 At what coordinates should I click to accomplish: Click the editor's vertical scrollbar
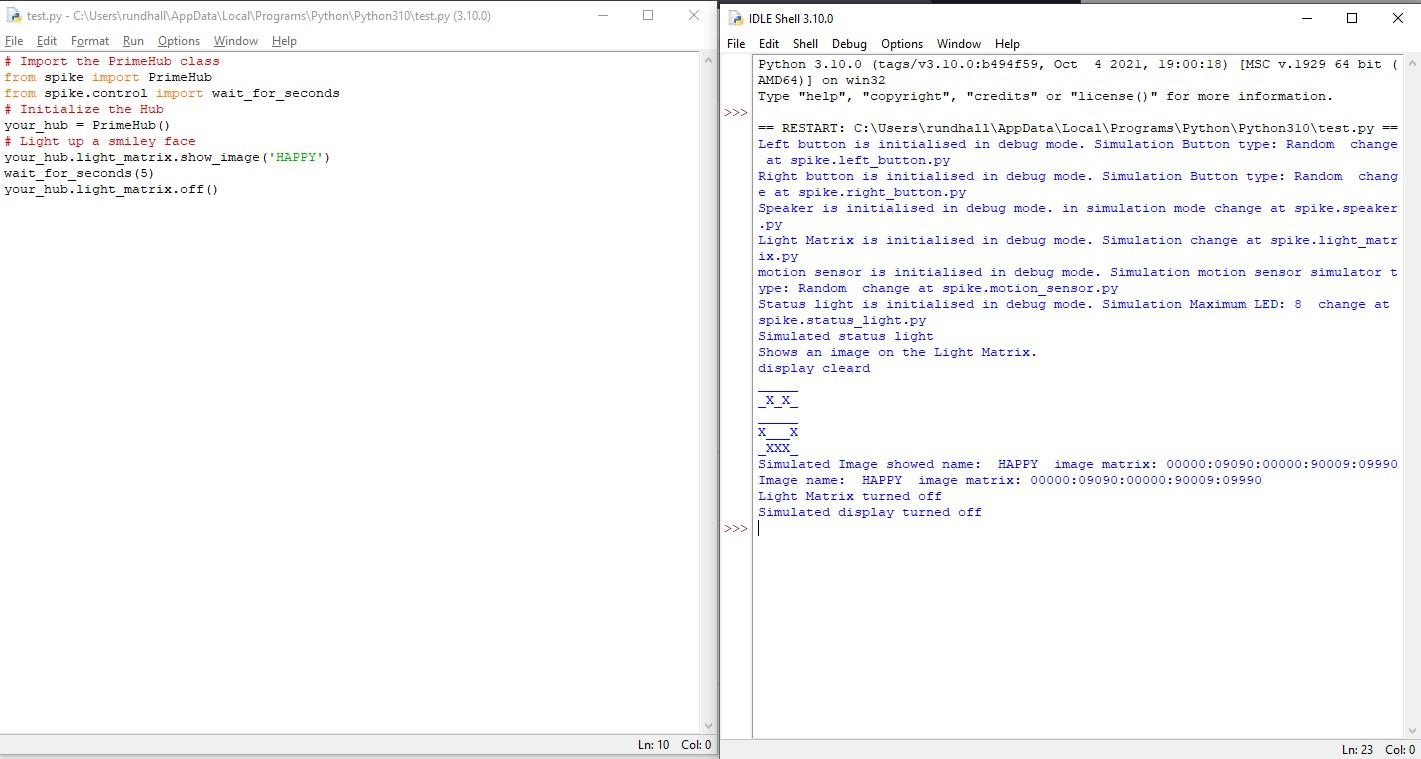click(x=710, y=400)
